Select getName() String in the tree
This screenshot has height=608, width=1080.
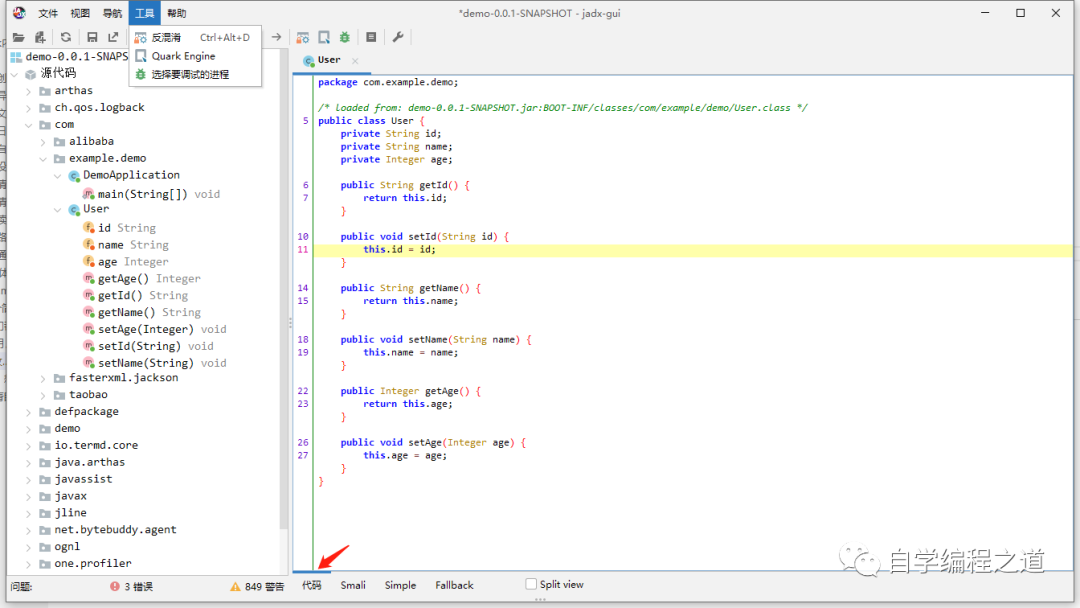point(149,313)
